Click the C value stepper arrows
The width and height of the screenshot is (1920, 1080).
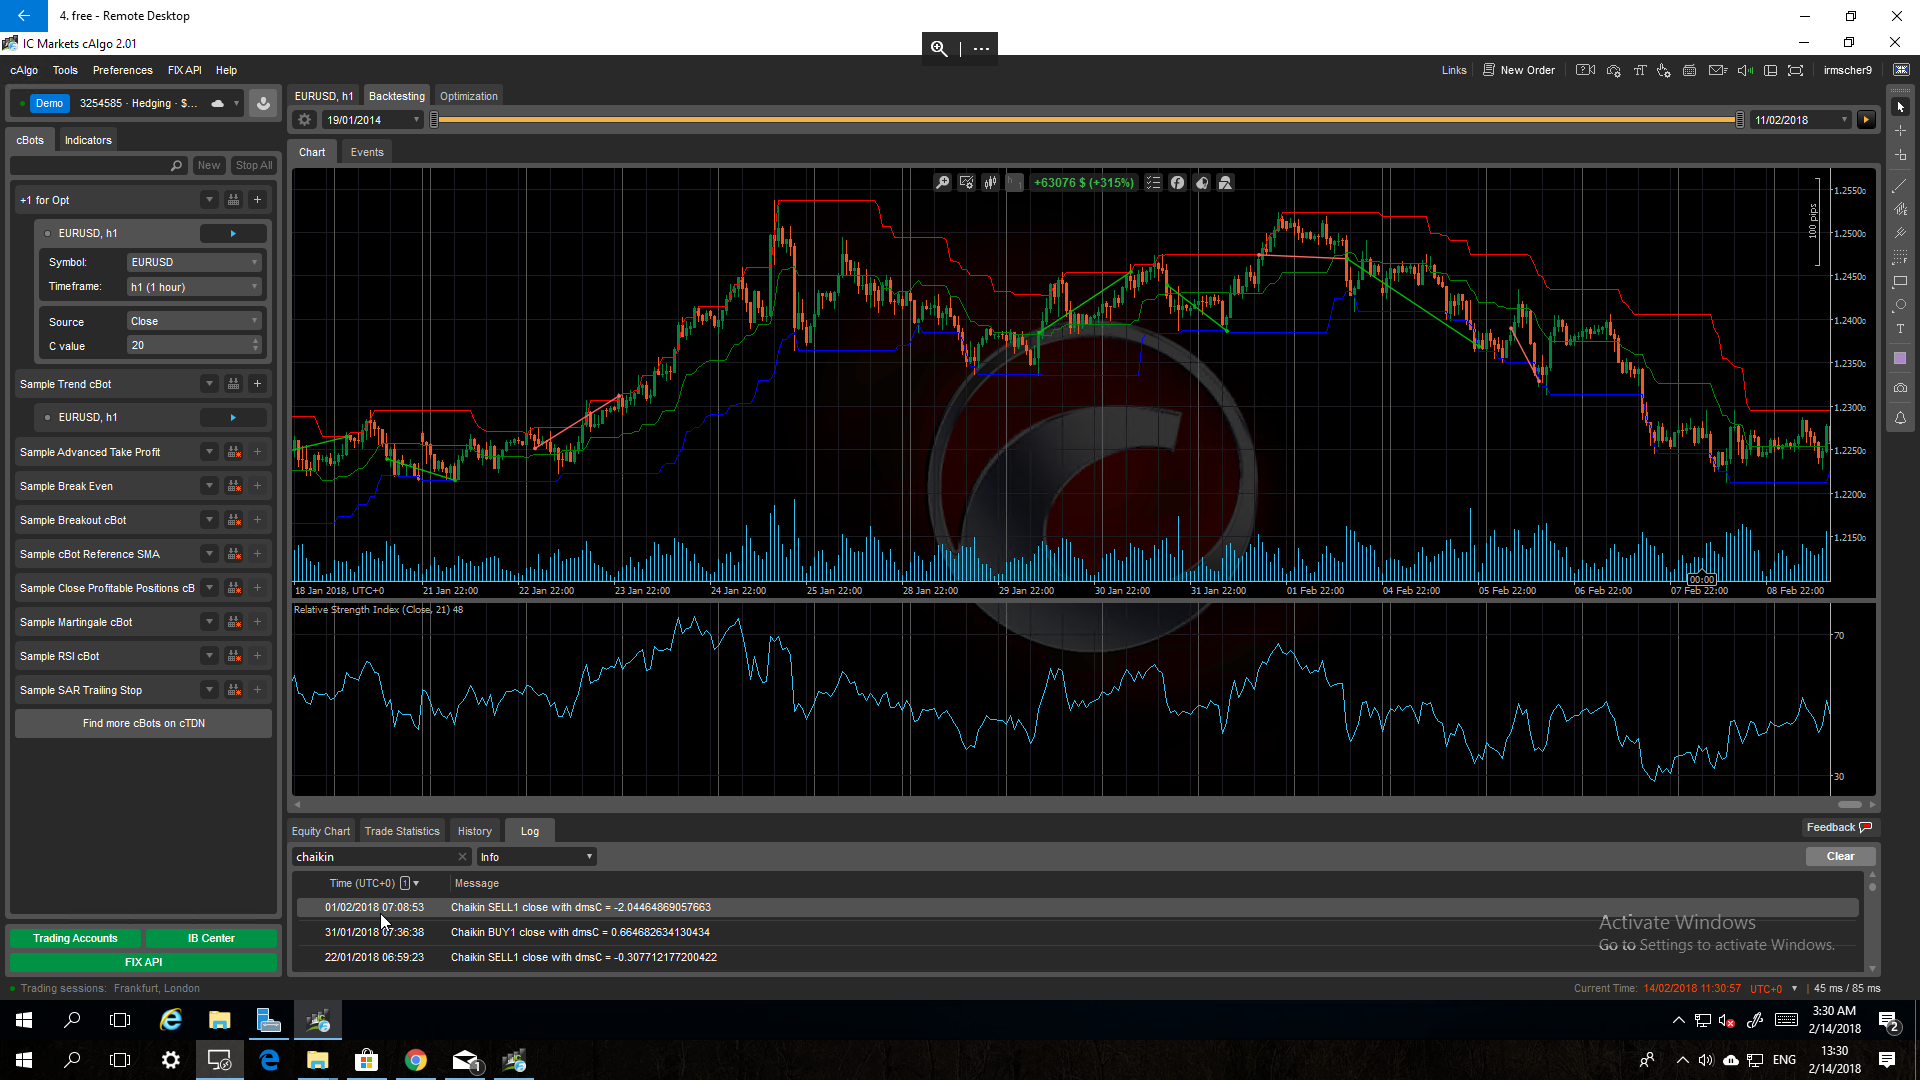[x=256, y=345]
